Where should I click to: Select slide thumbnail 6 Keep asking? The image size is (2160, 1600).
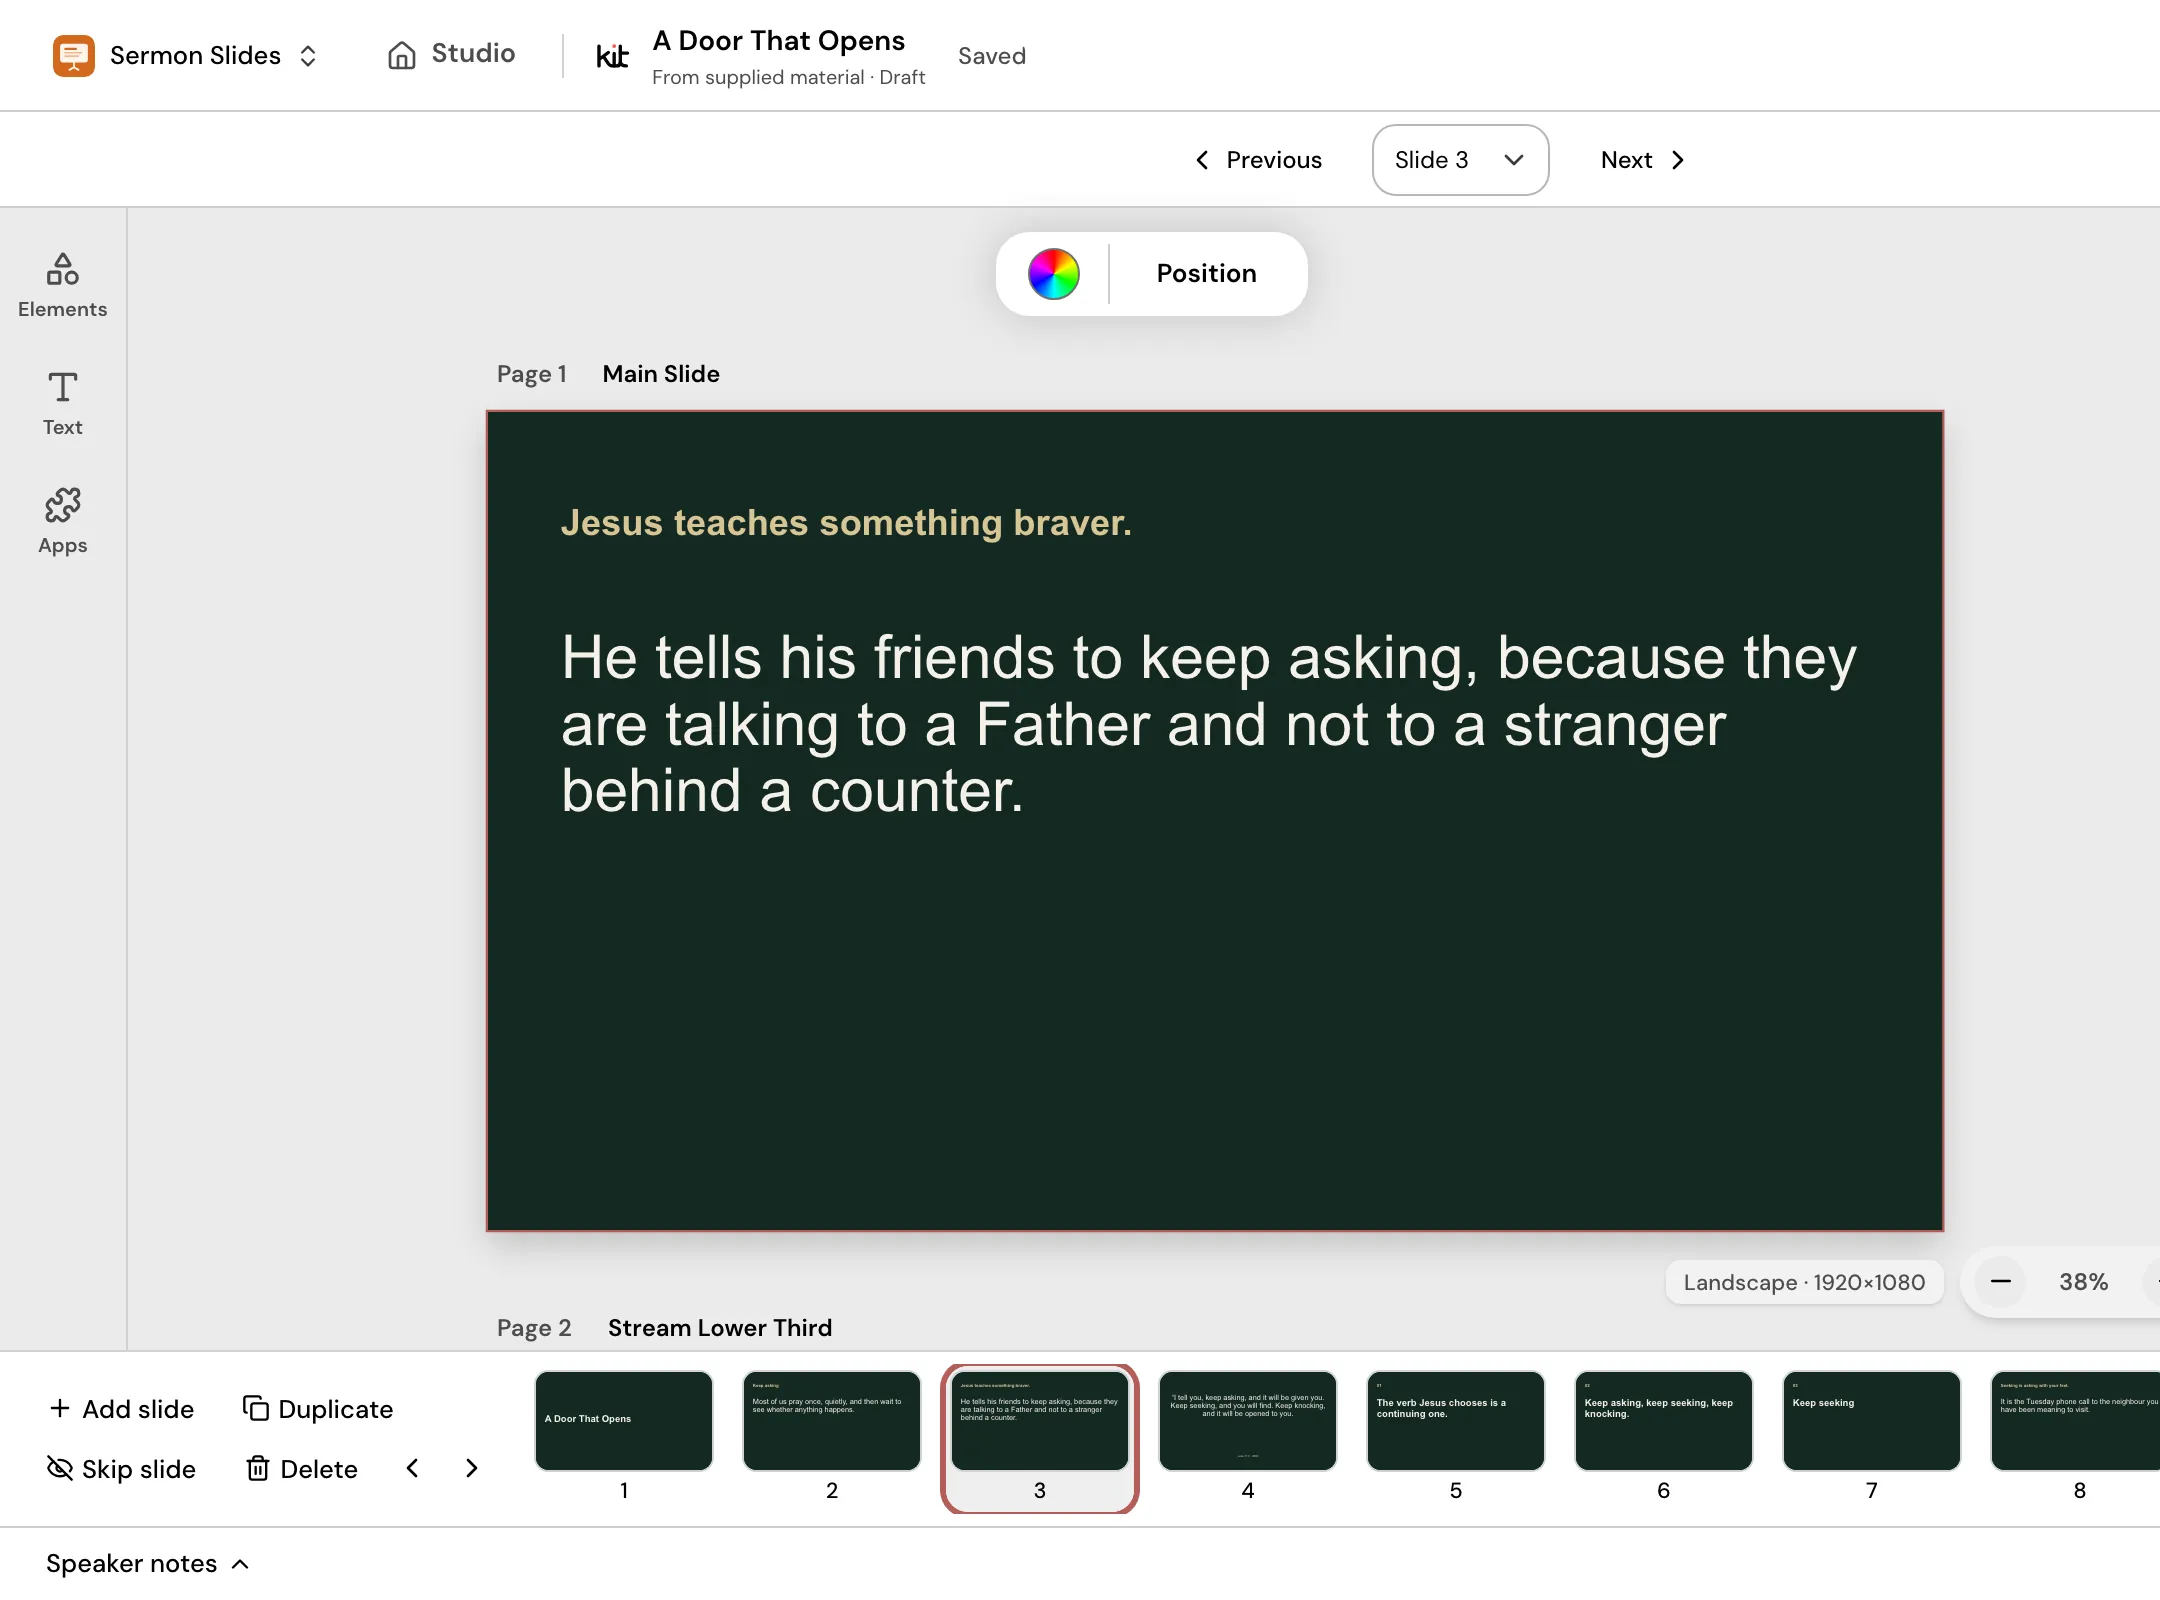[1664, 1420]
